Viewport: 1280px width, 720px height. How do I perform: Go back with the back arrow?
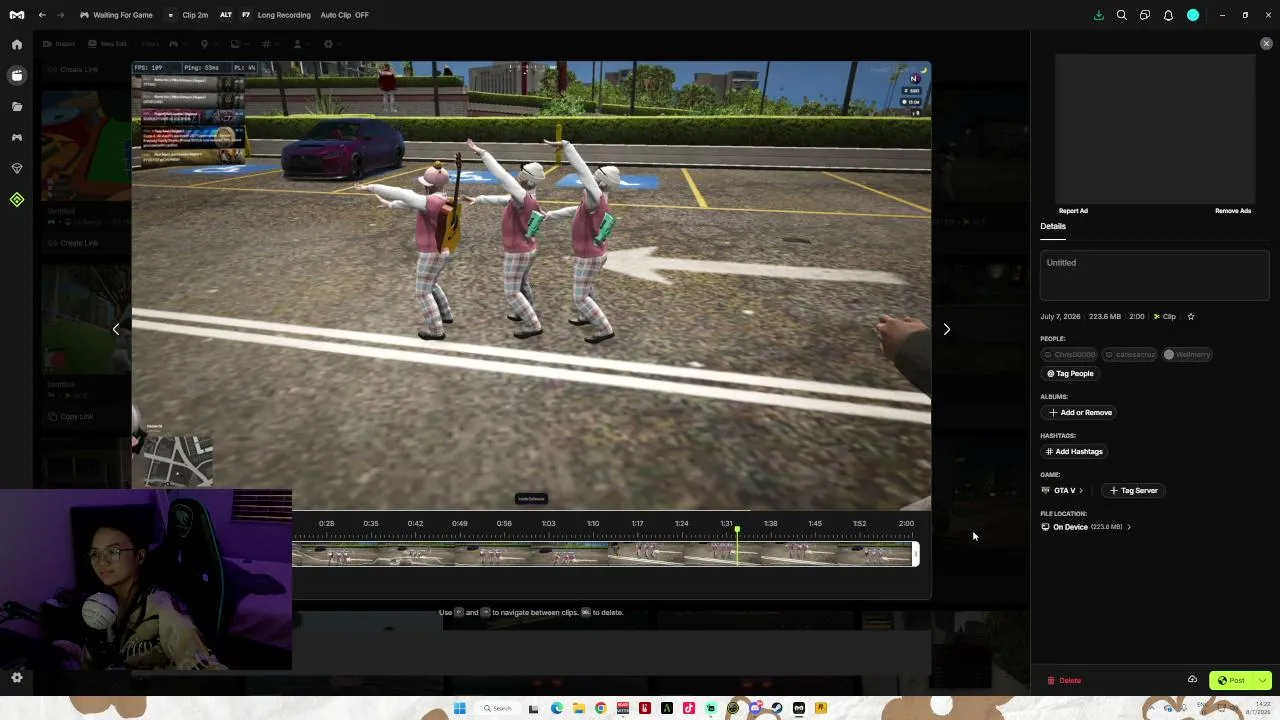click(x=42, y=15)
